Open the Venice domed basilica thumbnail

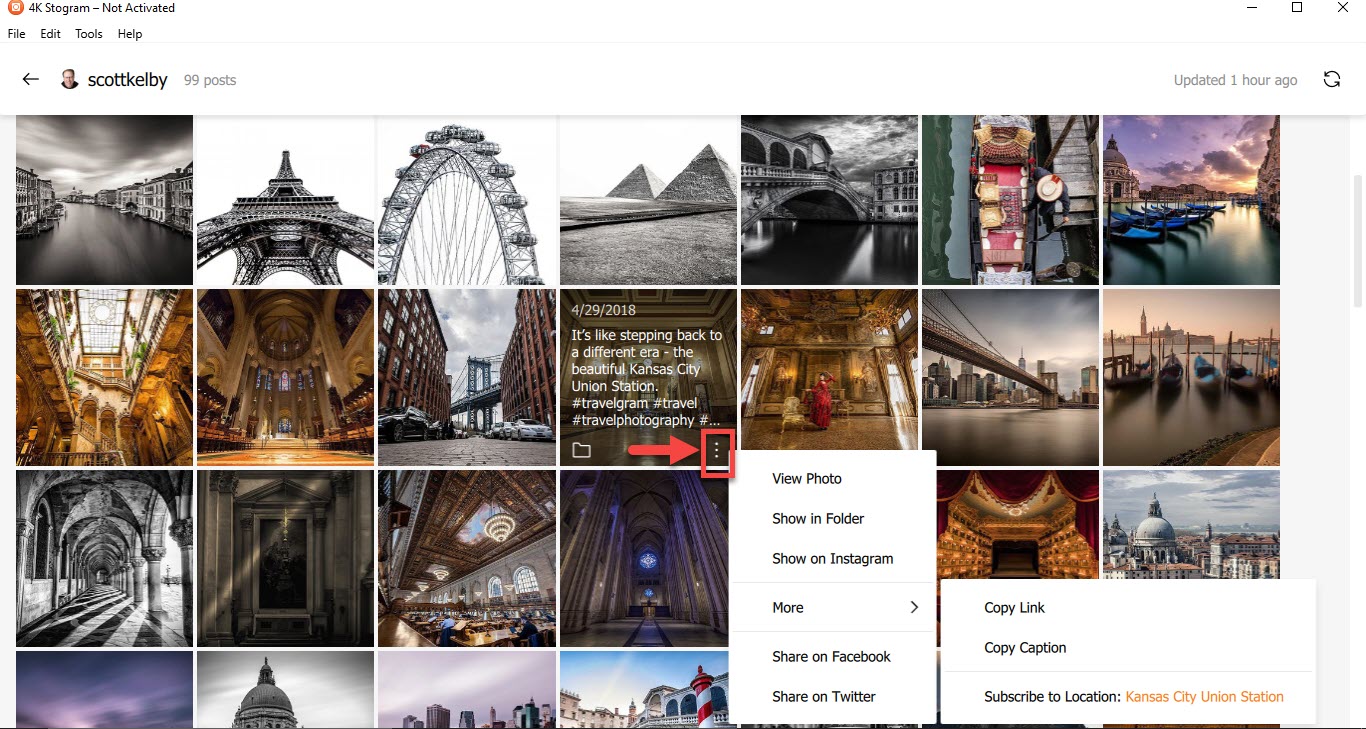(x=1191, y=525)
